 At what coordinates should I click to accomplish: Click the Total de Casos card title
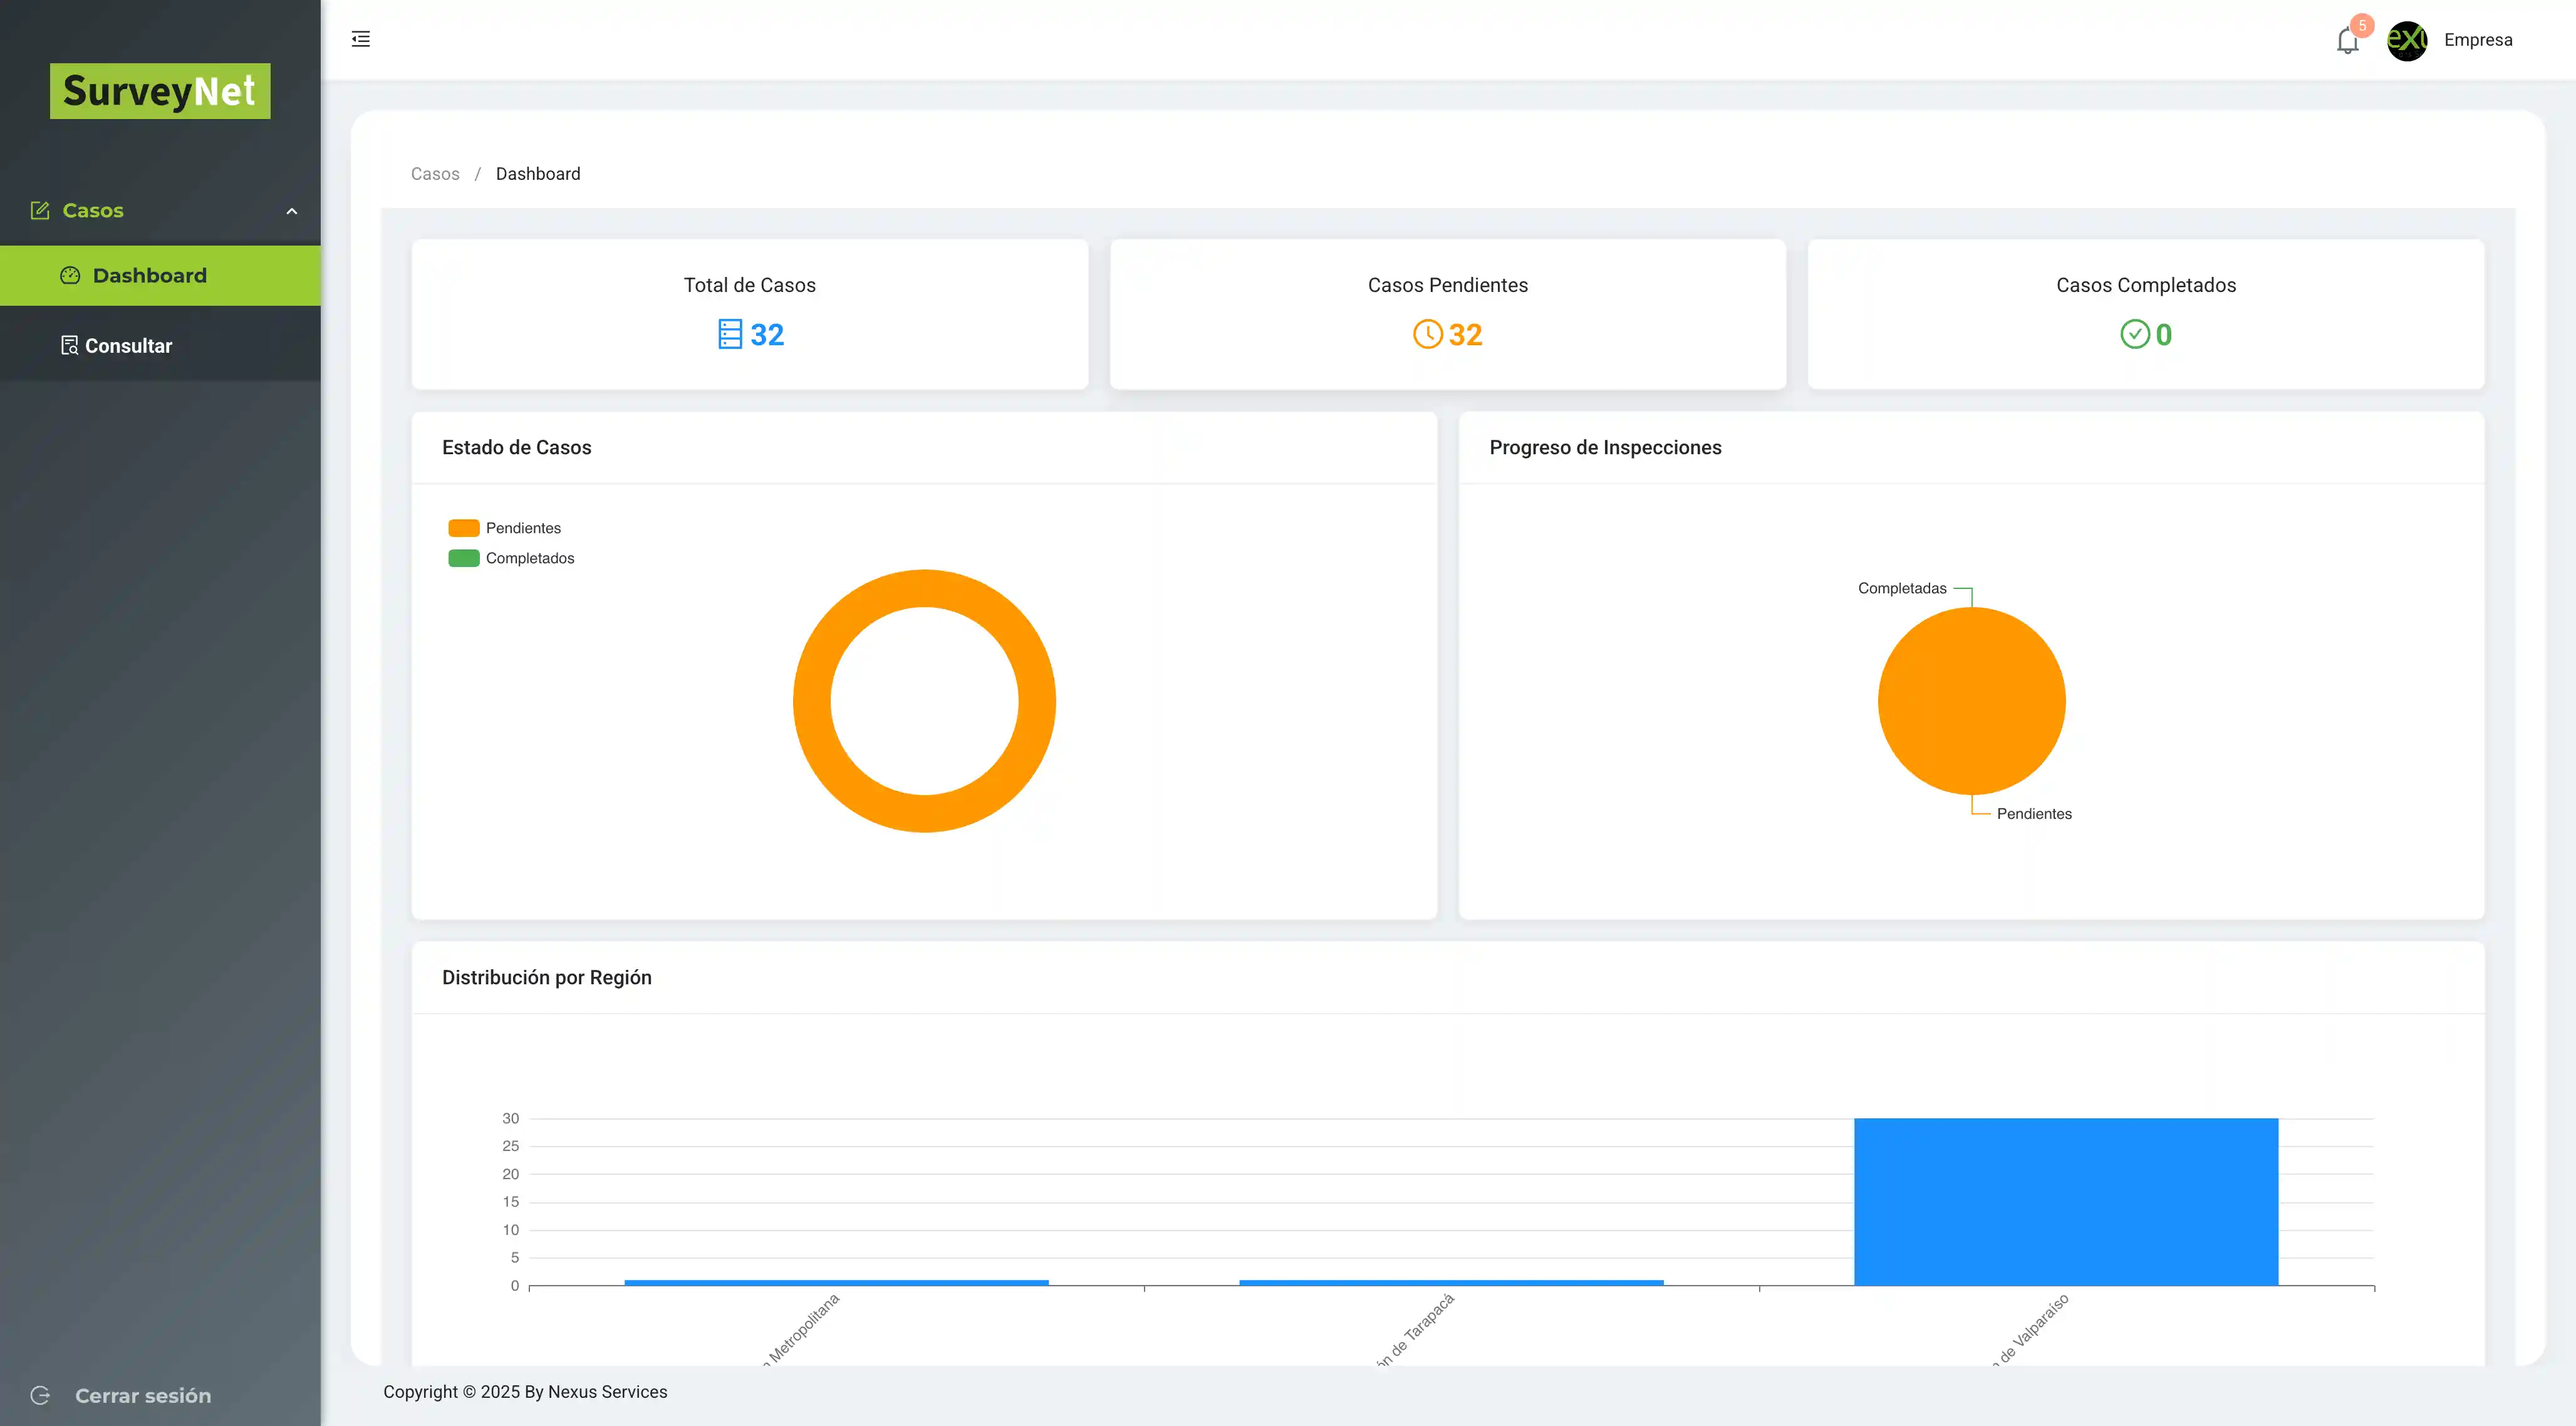tap(749, 285)
